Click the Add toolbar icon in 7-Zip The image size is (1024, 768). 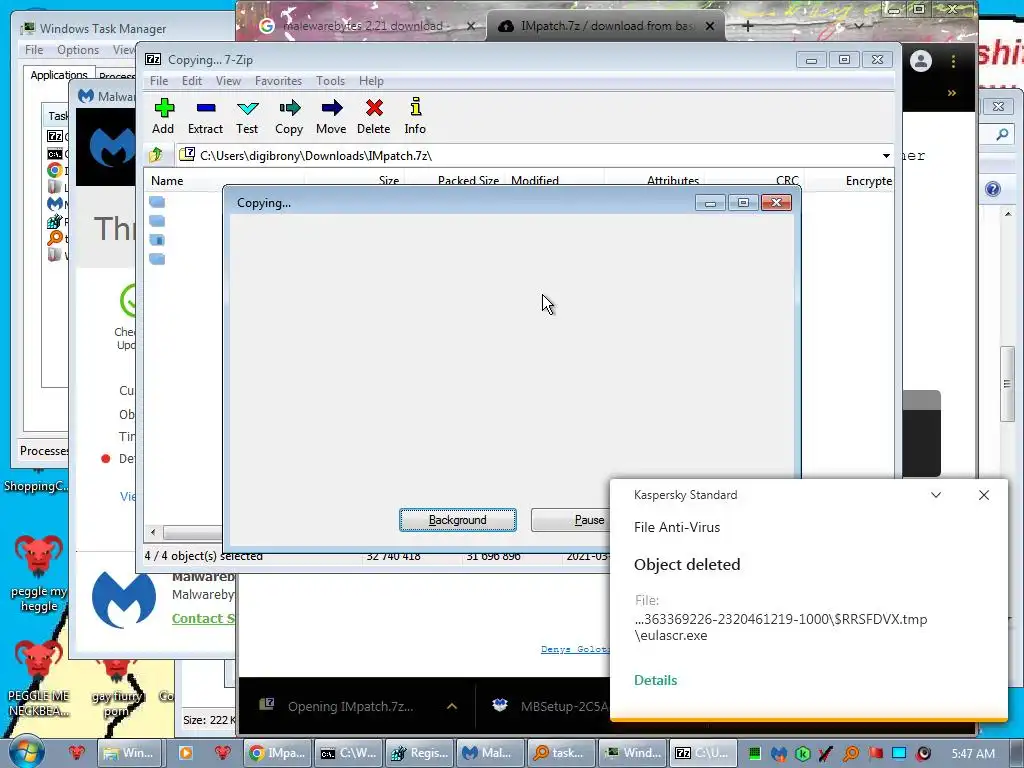[163, 116]
